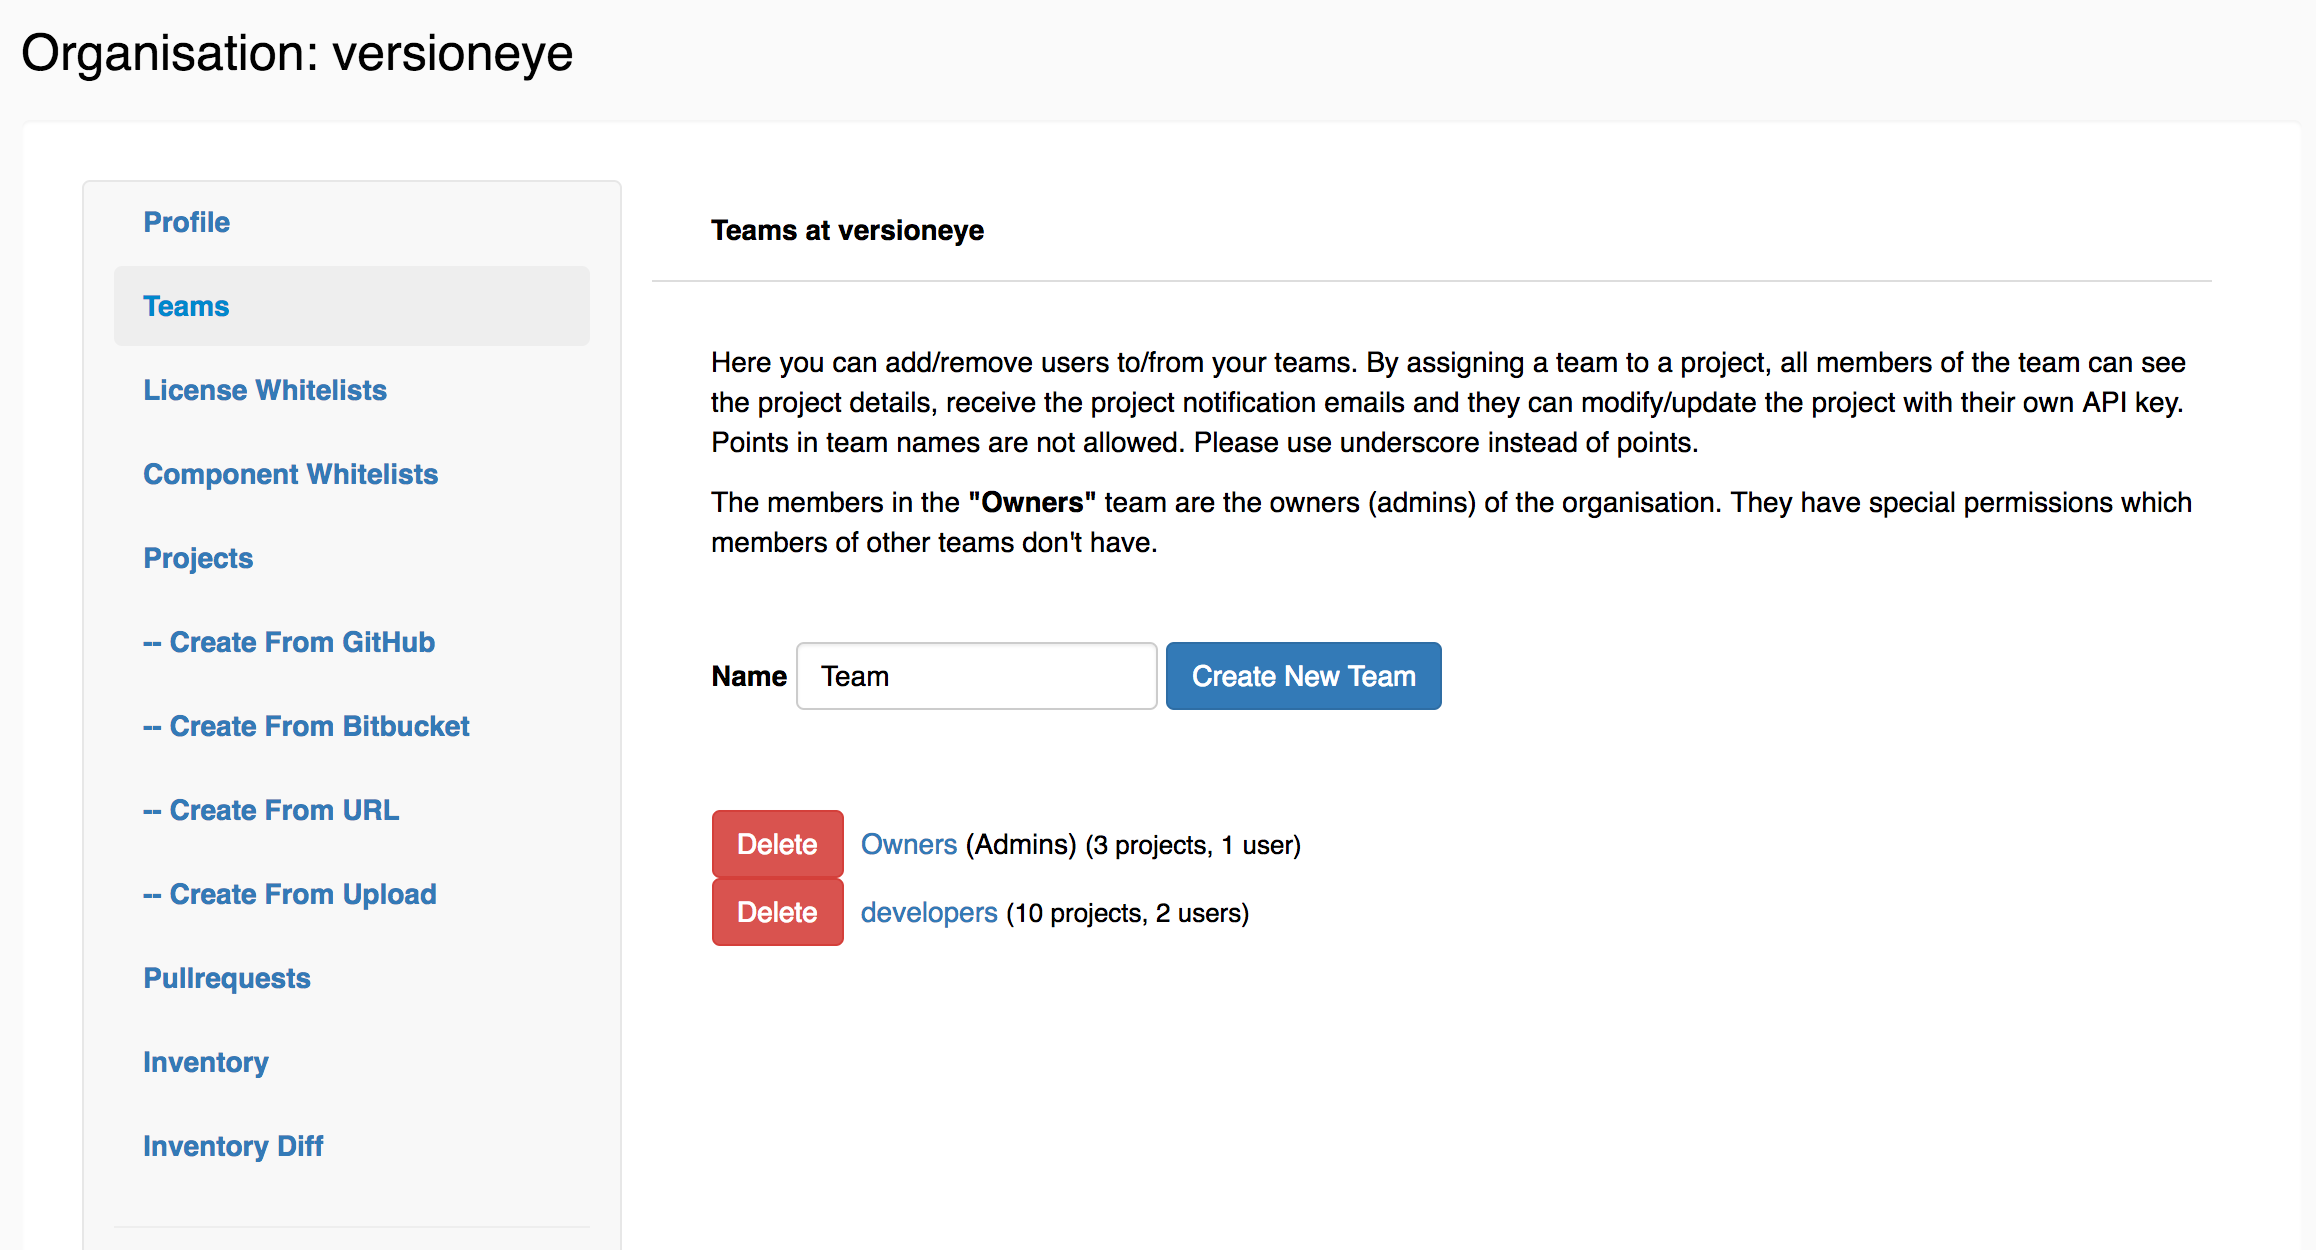This screenshot has height=1250, width=2316.
Task: Select Create From URL link
Action: pos(271,810)
